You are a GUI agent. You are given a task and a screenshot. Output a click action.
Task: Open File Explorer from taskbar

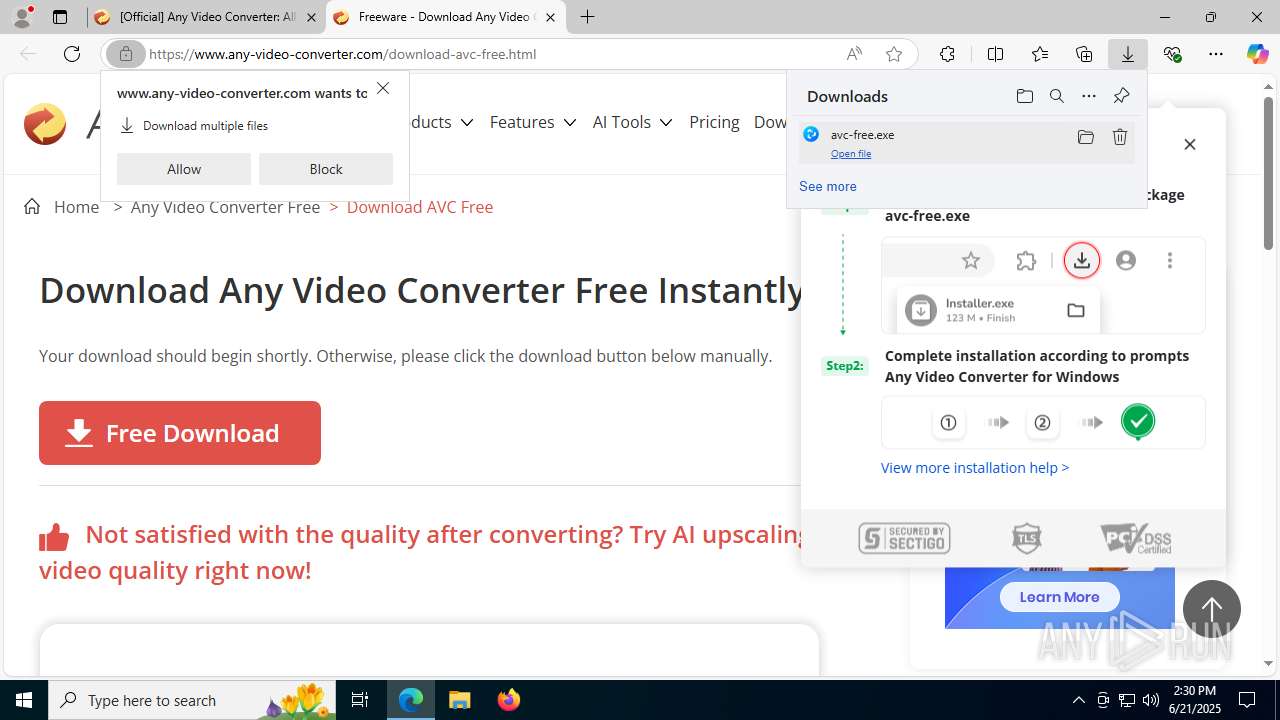point(459,700)
